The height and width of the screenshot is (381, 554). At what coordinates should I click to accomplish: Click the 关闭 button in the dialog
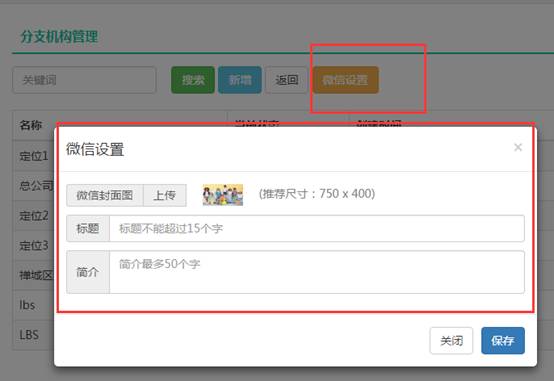point(451,341)
